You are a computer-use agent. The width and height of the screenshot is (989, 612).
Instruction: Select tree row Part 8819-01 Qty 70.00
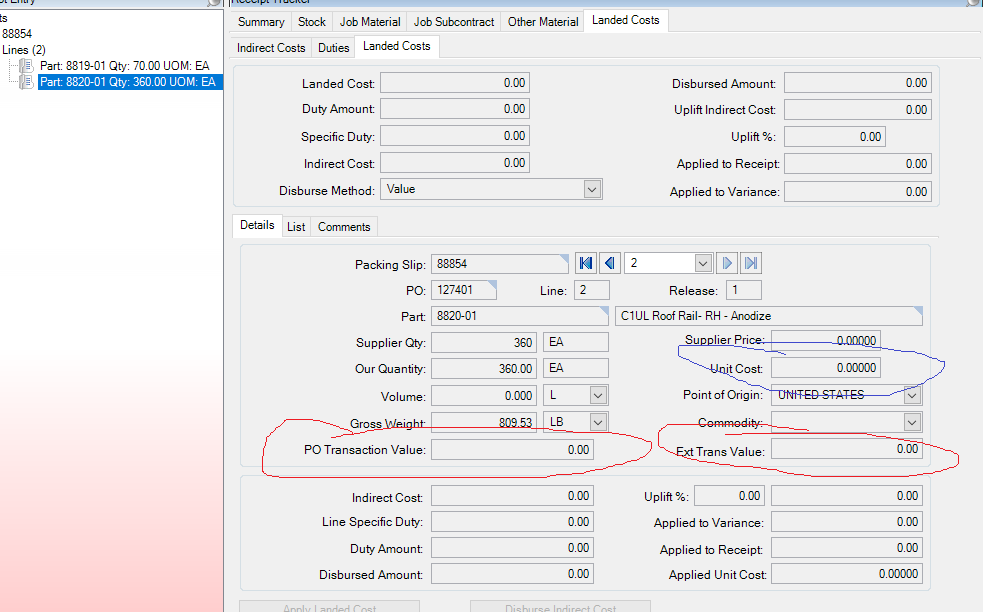pyautogui.click(x=124, y=66)
